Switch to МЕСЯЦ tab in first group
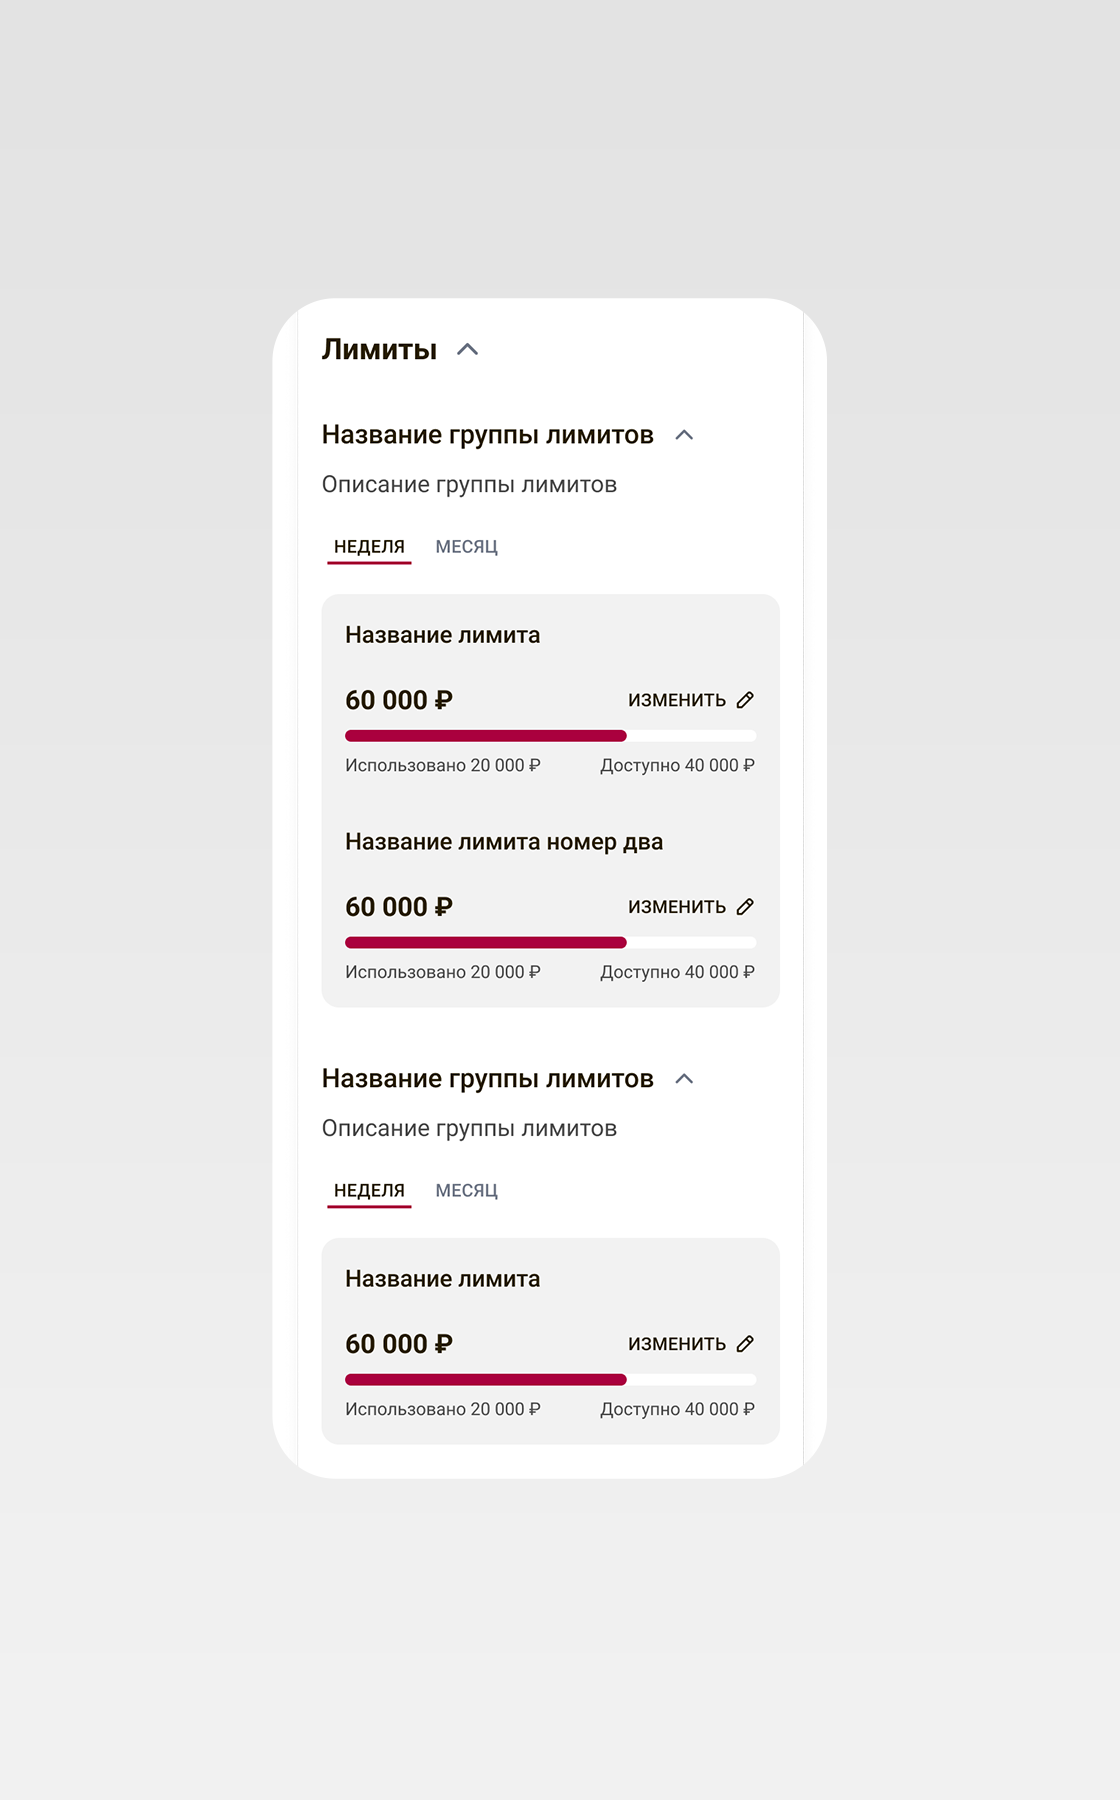 [466, 547]
